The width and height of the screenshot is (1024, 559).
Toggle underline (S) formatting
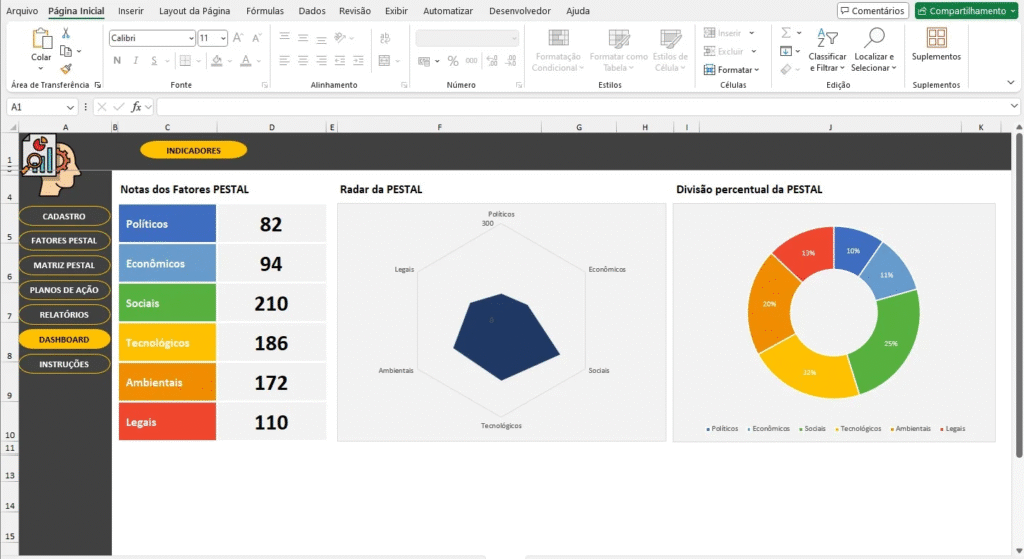click(x=151, y=60)
